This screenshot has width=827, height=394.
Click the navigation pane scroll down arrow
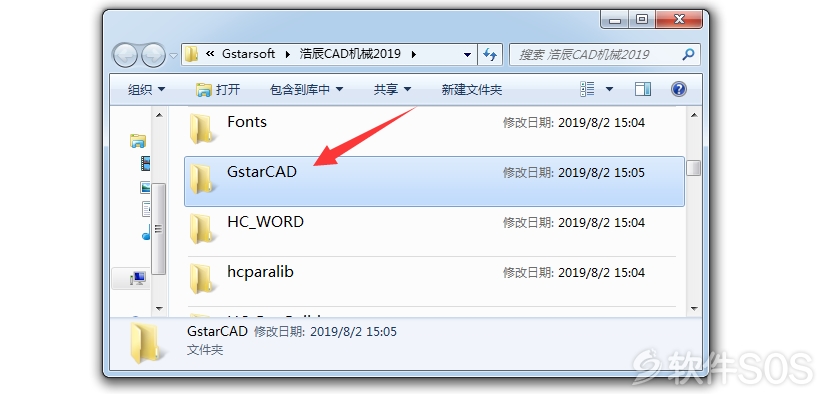tap(159, 309)
